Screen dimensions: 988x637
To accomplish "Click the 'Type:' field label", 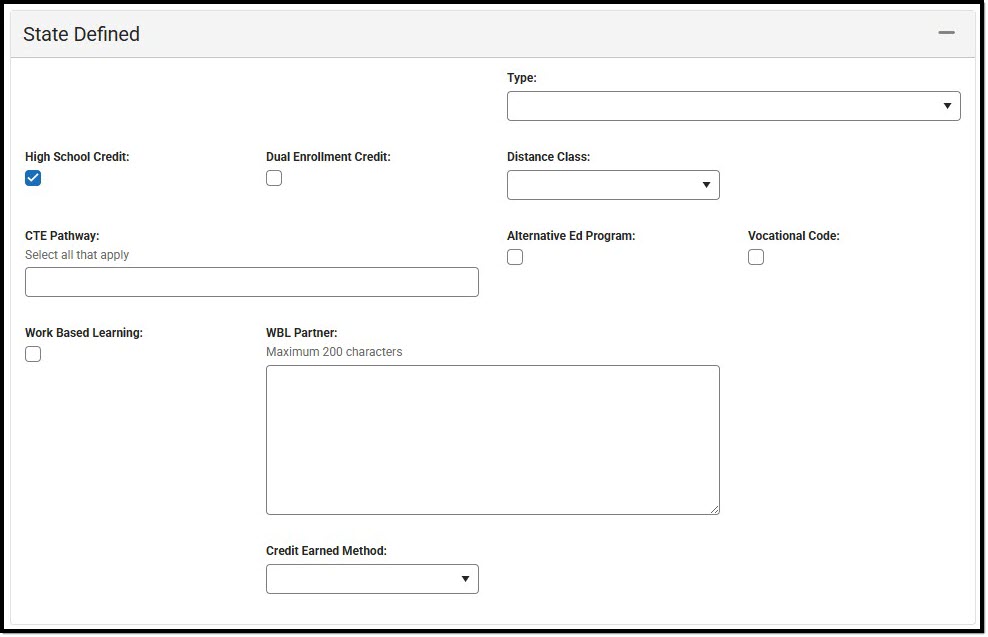I will coord(522,77).
